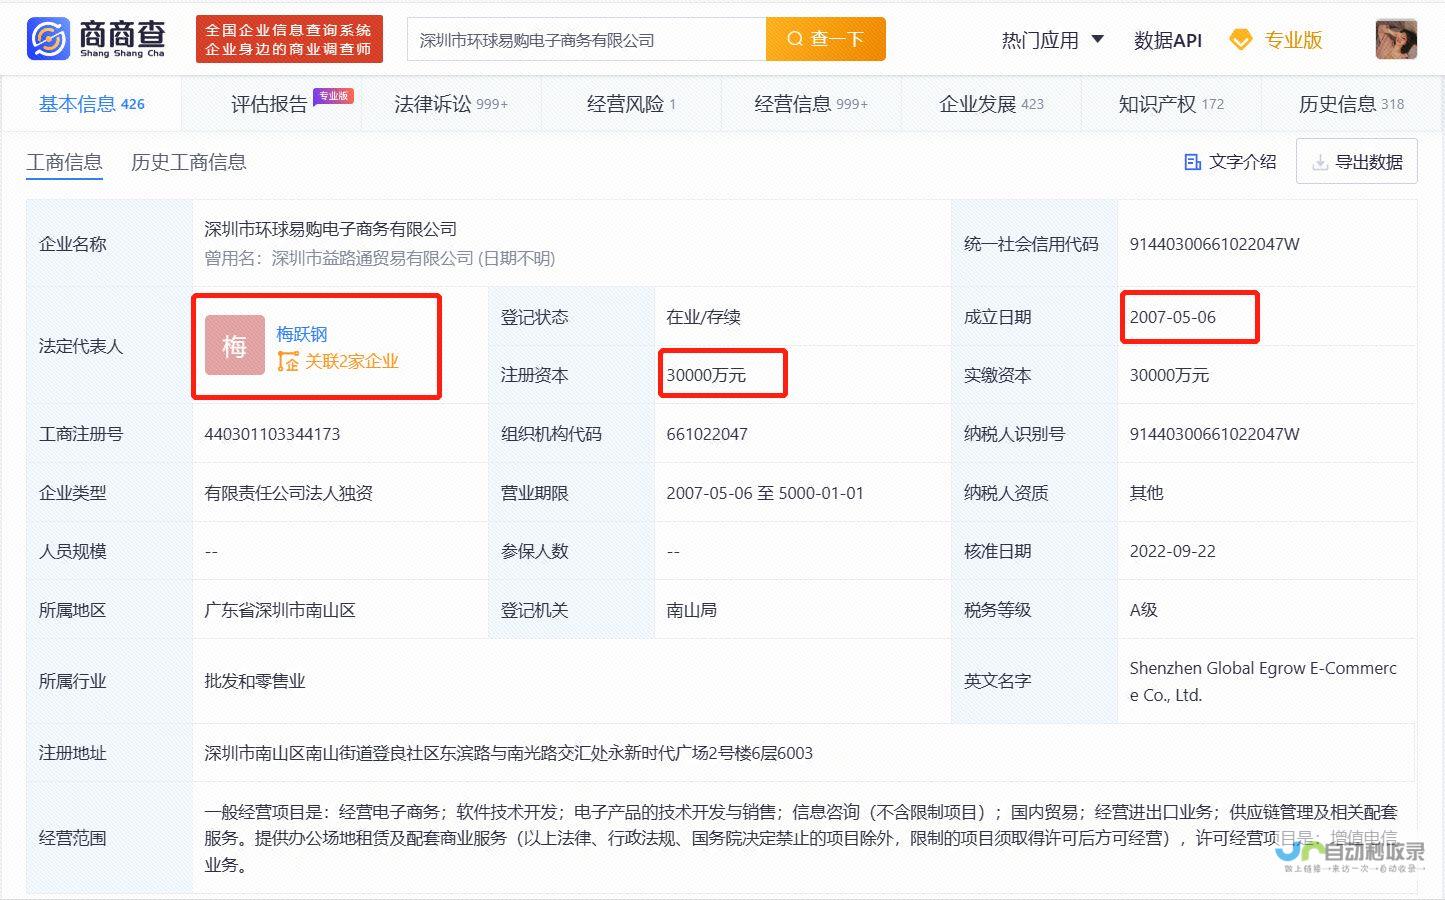Select tax rating A级
1445x900 pixels.
pos(1143,610)
